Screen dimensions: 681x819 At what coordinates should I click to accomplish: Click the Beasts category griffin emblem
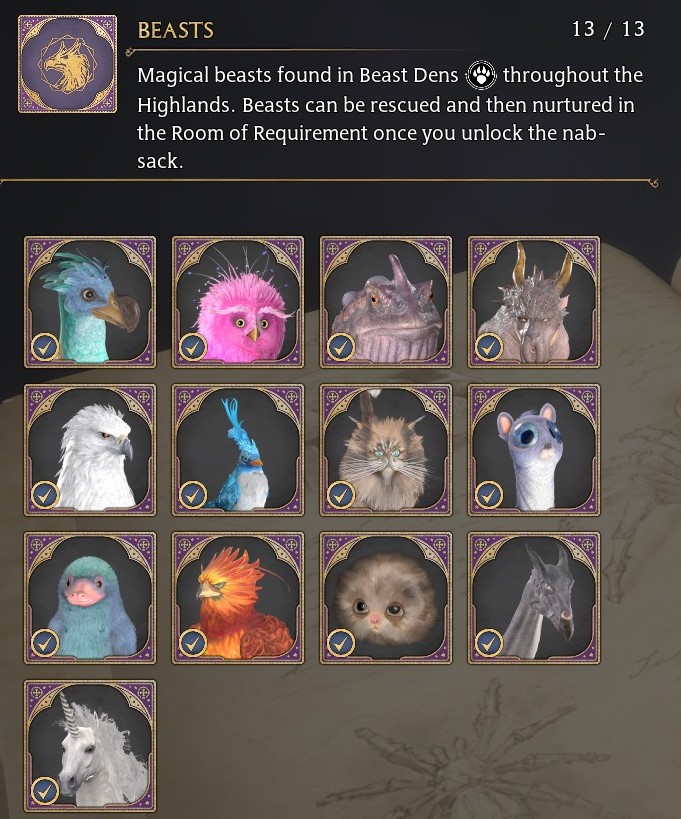(x=67, y=64)
